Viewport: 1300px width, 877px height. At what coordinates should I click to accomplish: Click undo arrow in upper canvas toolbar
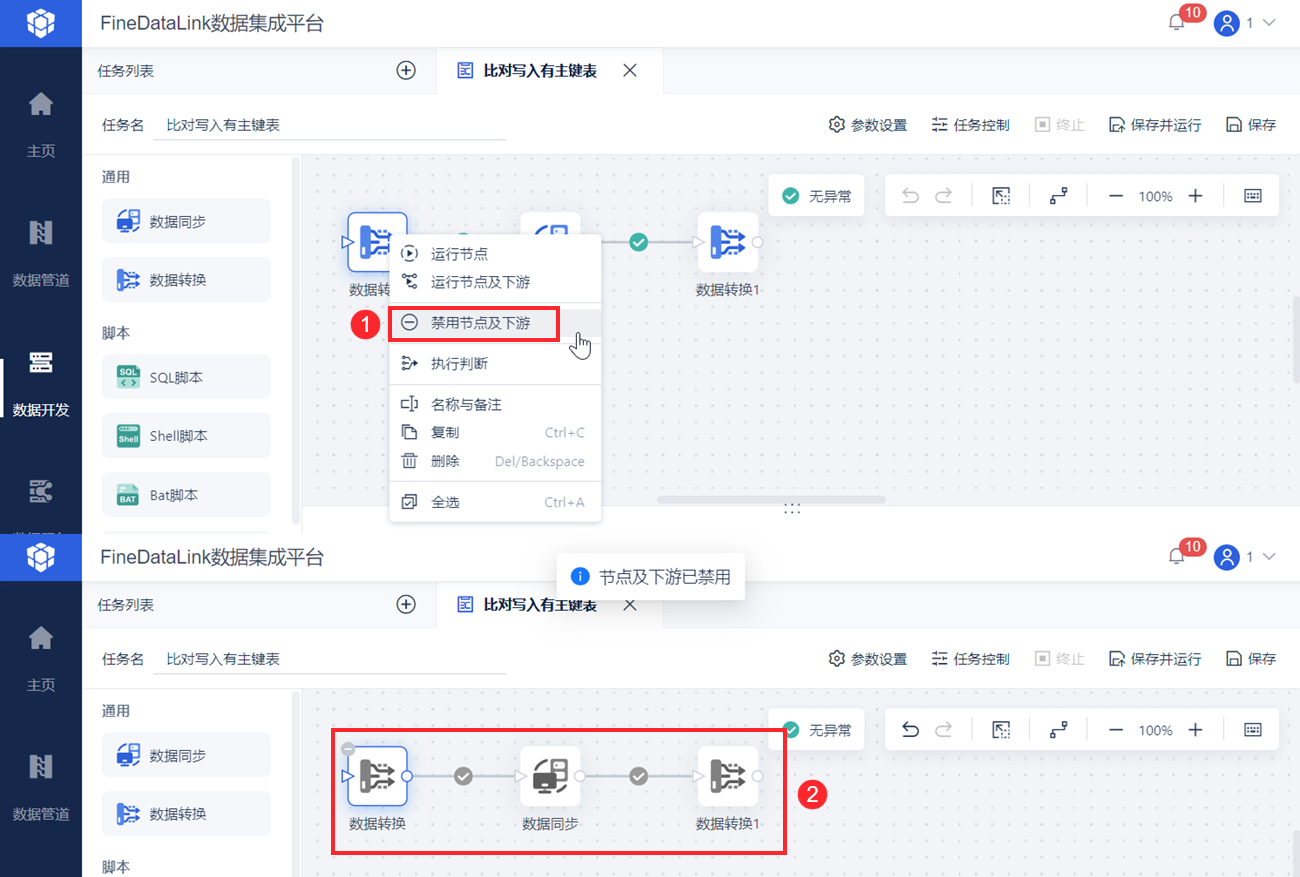pyautogui.click(x=910, y=196)
